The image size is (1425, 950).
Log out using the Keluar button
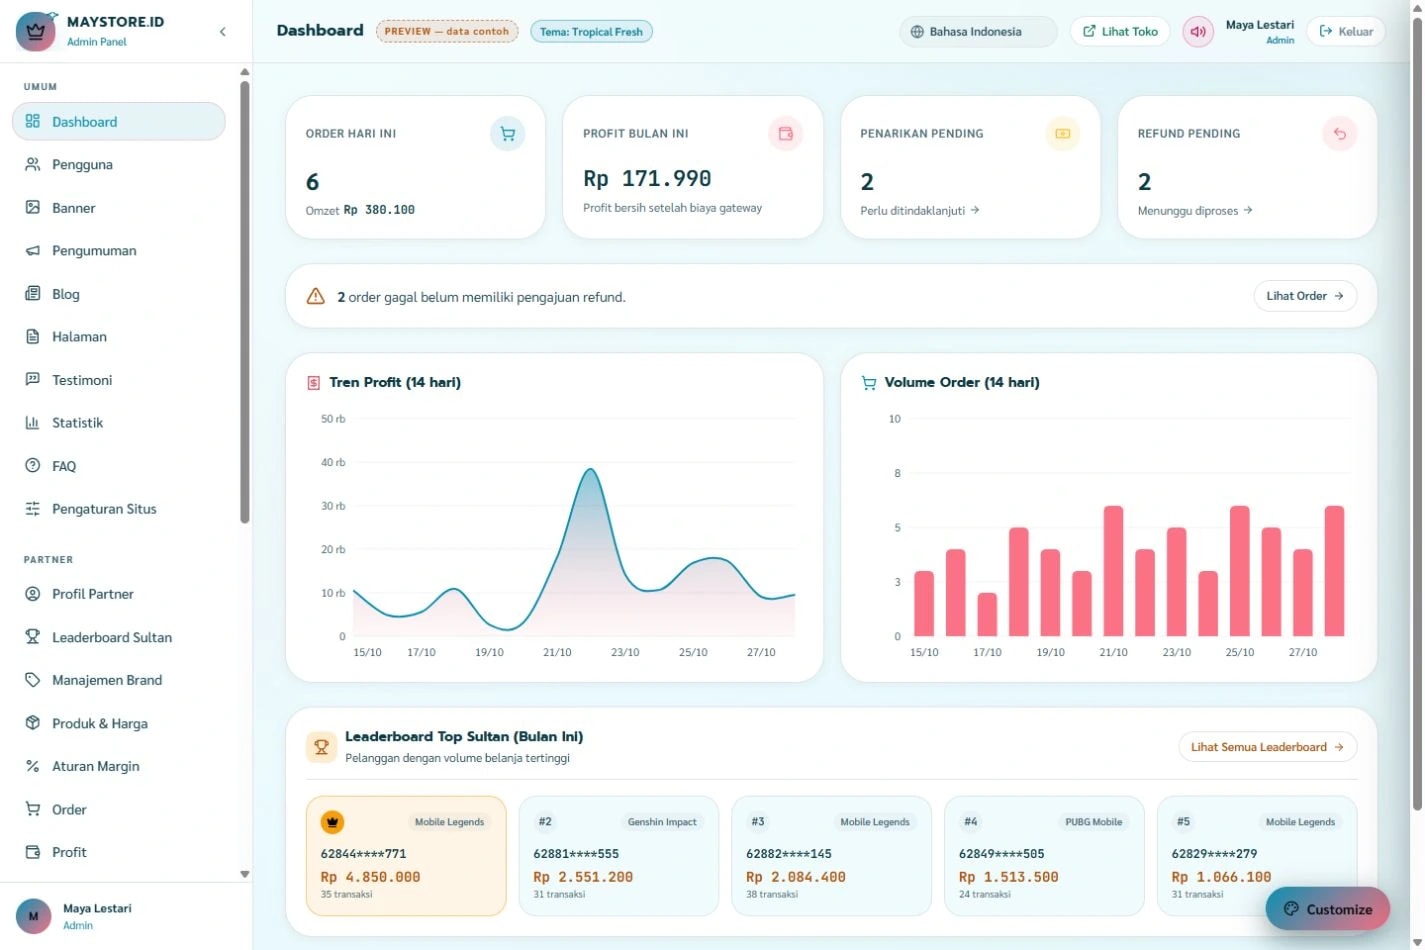tap(1346, 32)
